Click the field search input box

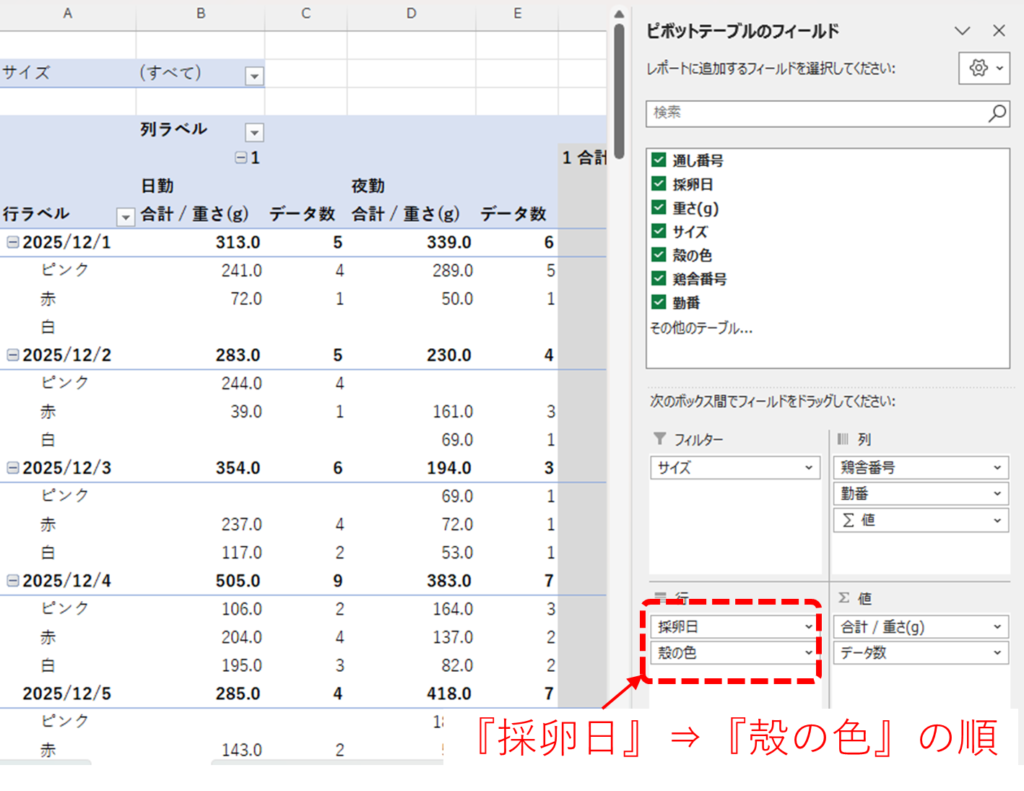pos(815,113)
